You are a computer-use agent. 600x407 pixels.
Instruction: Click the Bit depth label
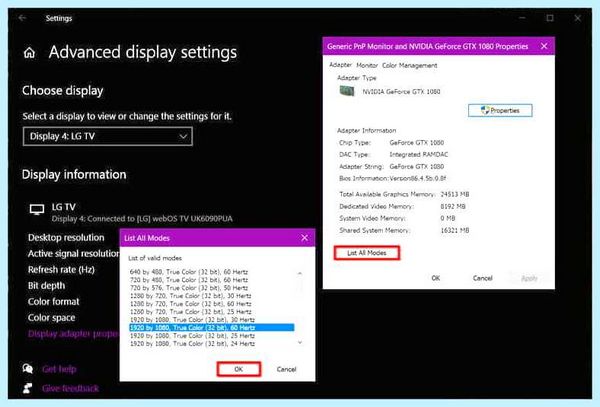tap(46, 286)
